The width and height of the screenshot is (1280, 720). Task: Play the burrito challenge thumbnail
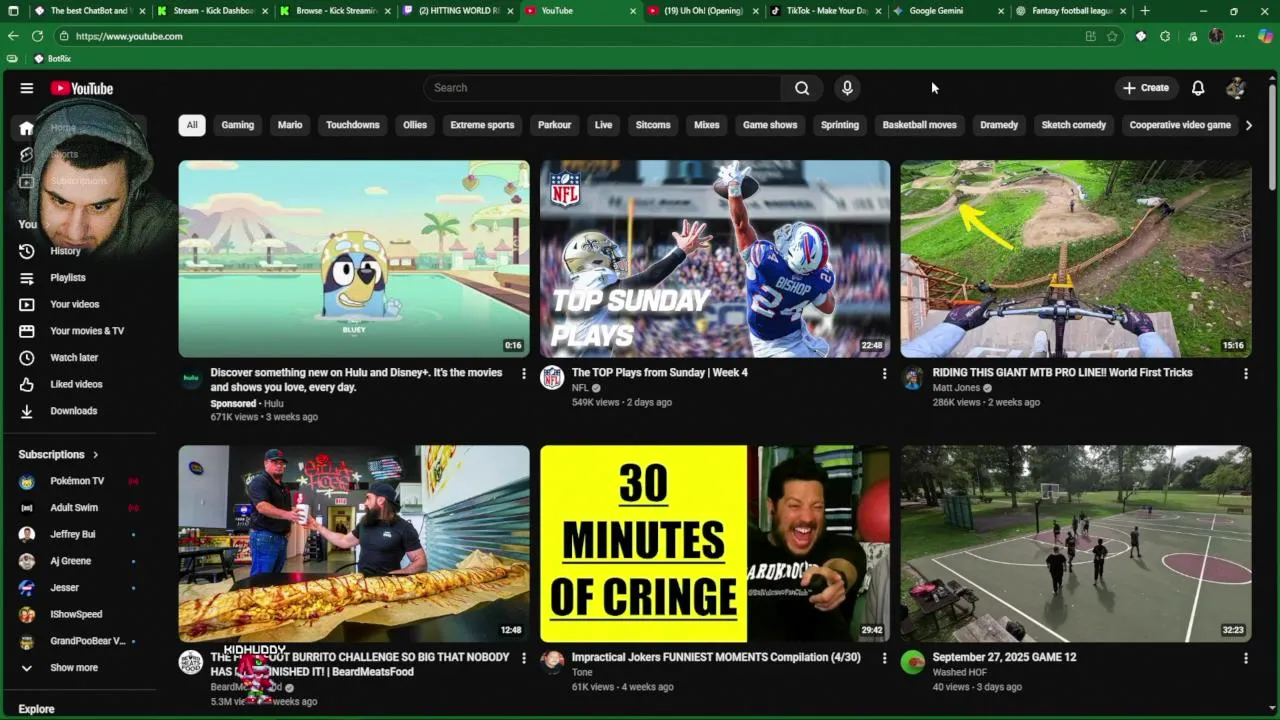pyautogui.click(x=354, y=544)
